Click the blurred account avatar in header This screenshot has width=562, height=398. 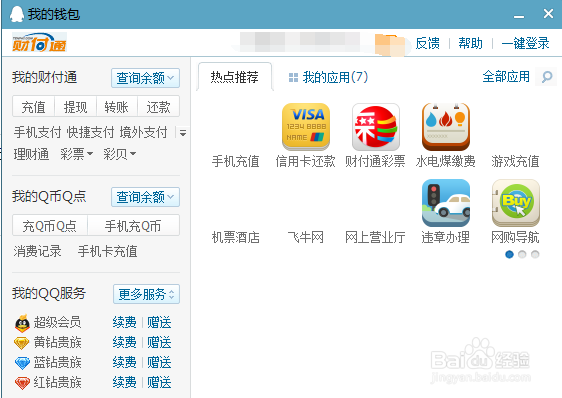click(390, 45)
